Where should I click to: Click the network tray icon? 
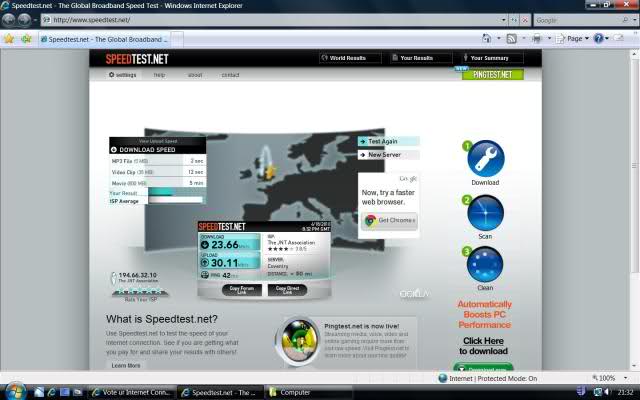(598, 392)
